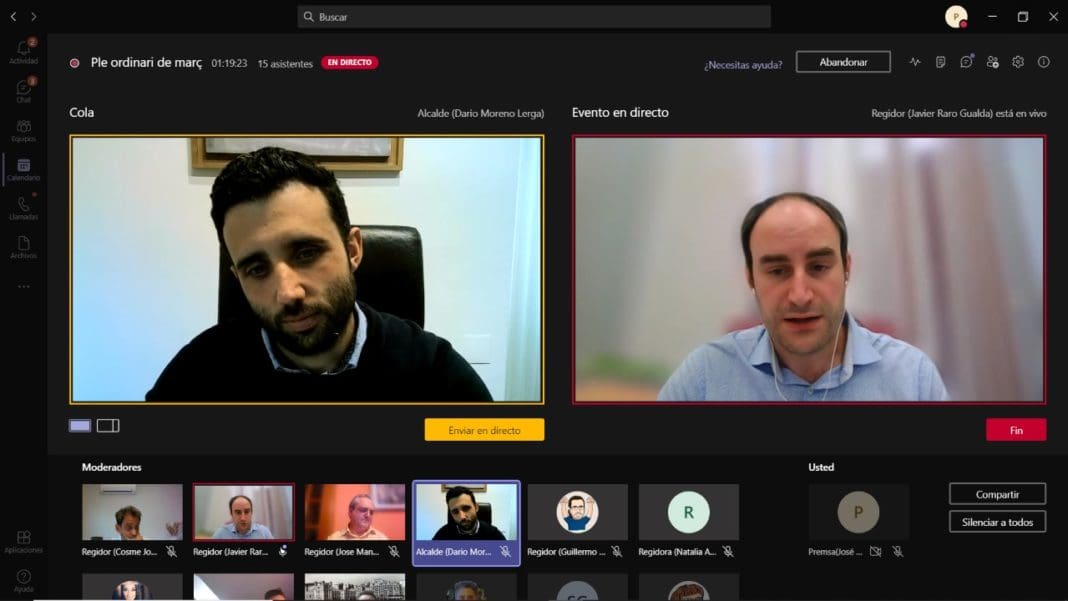Open the Actividad notifications in the sidebar

coord(24,51)
